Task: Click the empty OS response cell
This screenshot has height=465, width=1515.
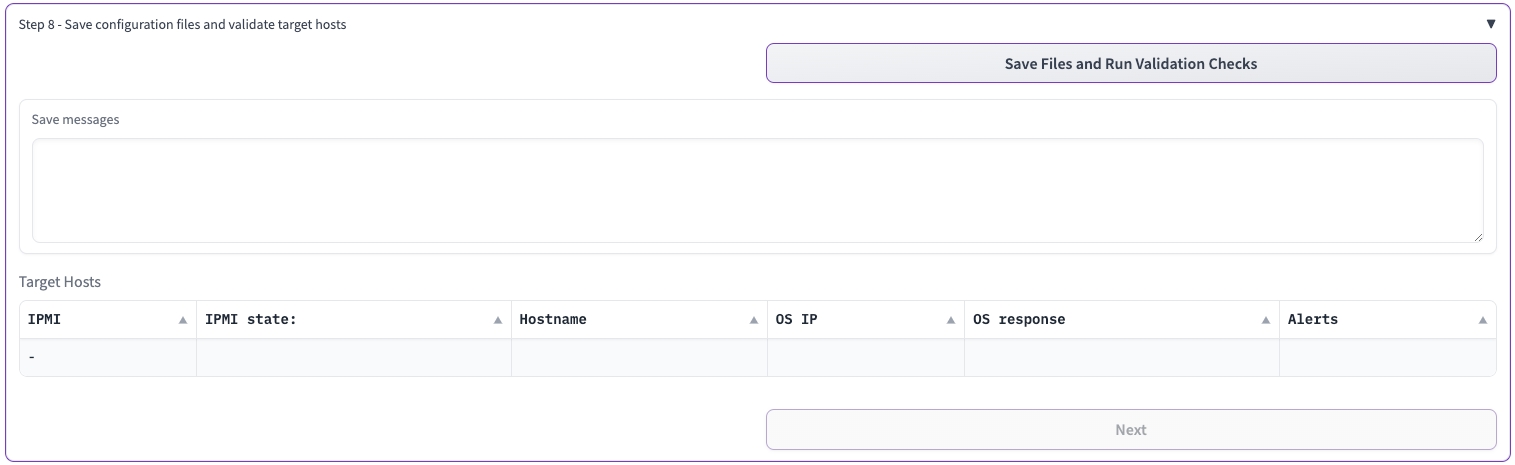Action: (x=1121, y=358)
